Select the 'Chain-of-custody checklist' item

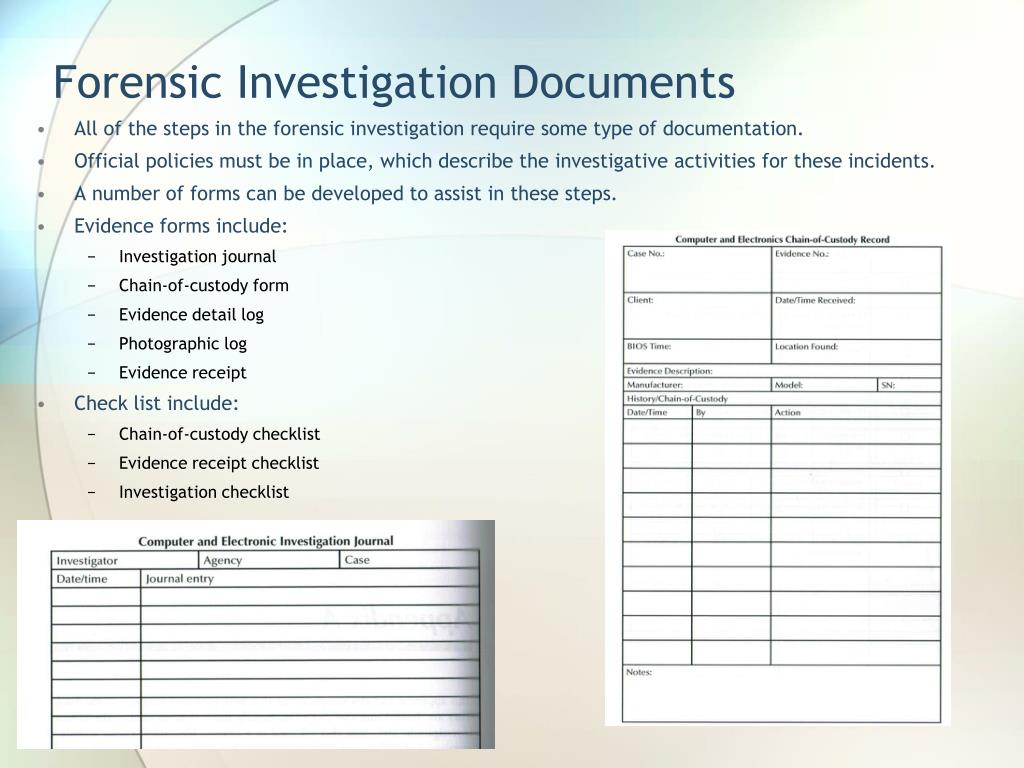[x=219, y=434]
